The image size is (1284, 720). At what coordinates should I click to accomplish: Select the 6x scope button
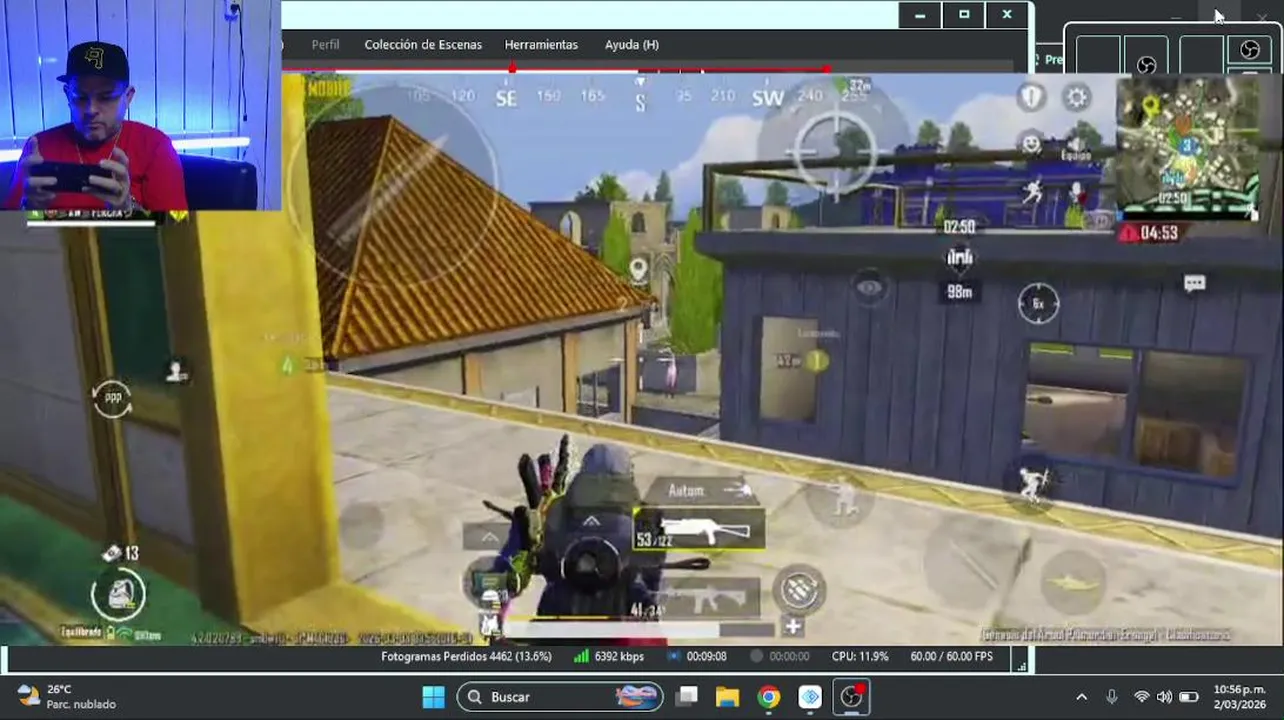[1038, 303]
